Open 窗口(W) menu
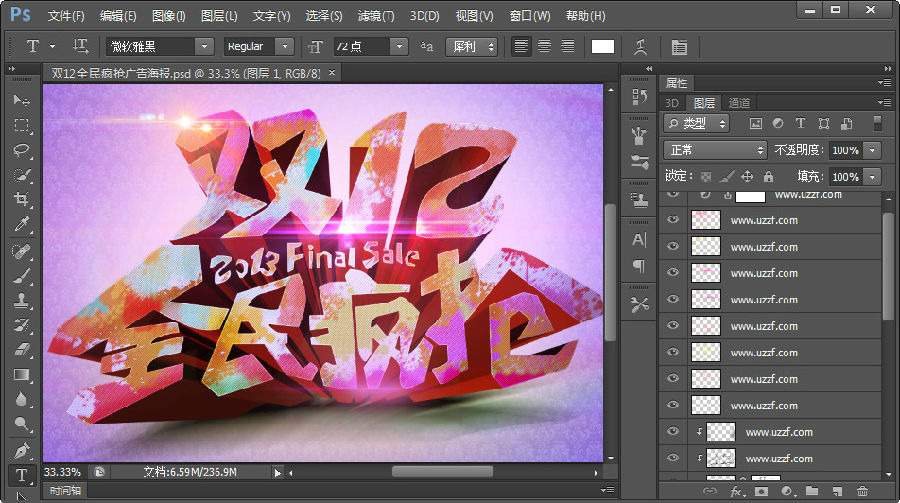Image resolution: width=900 pixels, height=503 pixels. coord(530,16)
